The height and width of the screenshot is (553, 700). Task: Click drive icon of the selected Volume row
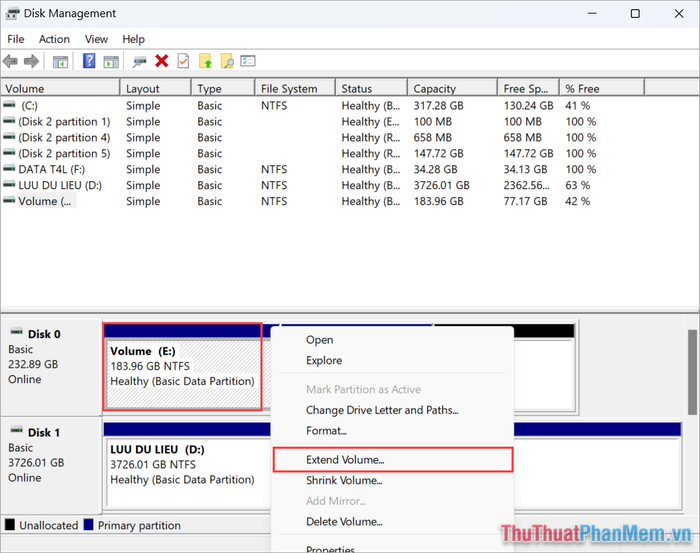coord(9,201)
